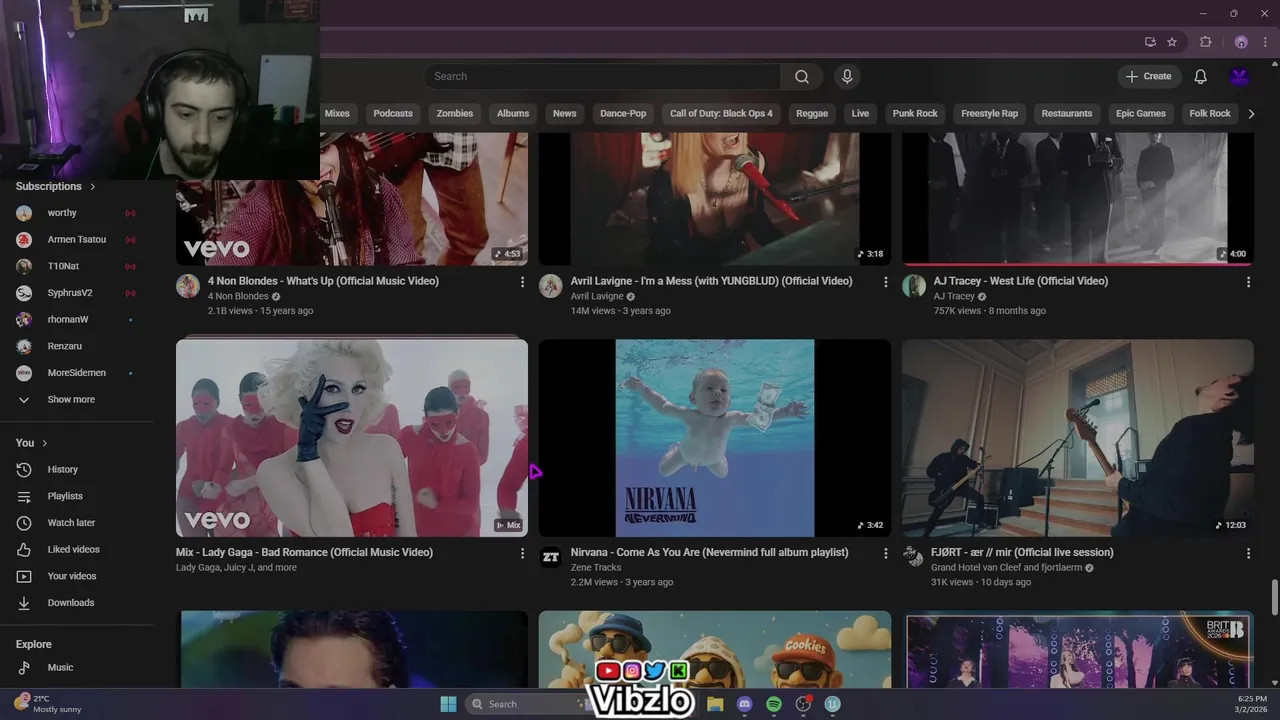Viewport: 1280px width, 720px height.
Task: Select the Call of Duty: Black Ops 4 chip
Action: point(721,114)
